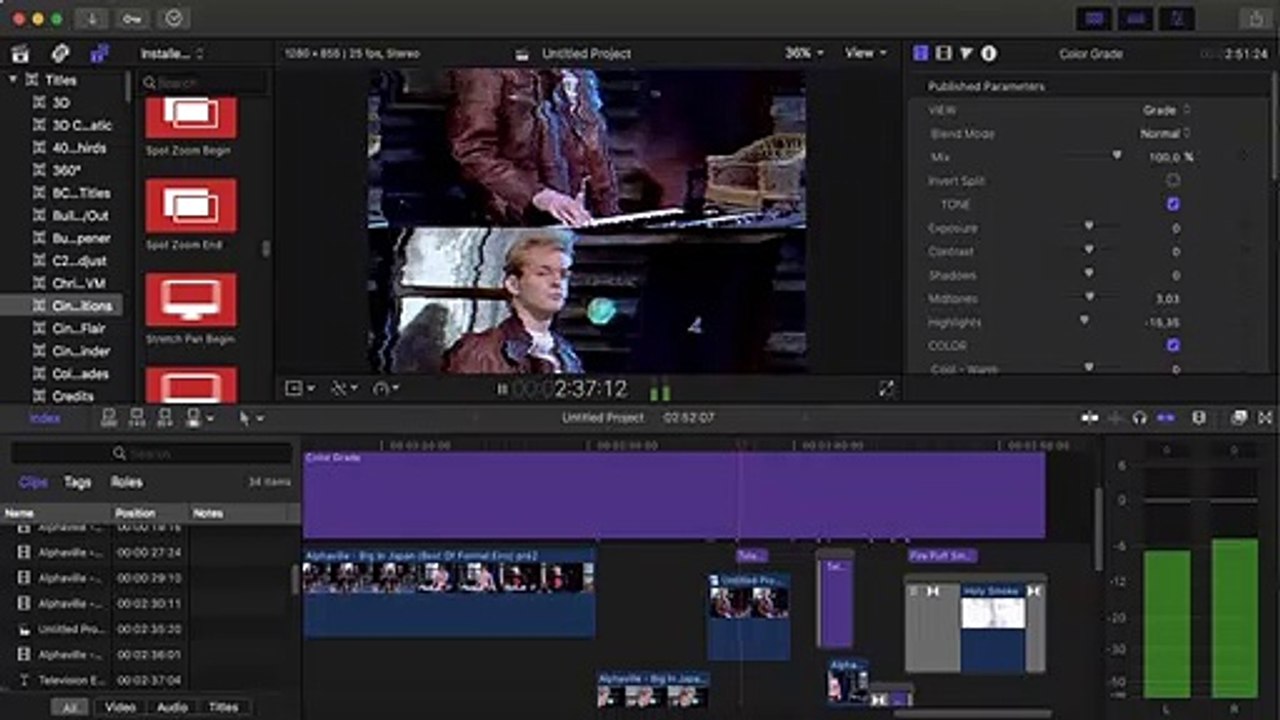
Task: Adjust the Exposure slider handle
Action: pyautogui.click(x=1089, y=227)
